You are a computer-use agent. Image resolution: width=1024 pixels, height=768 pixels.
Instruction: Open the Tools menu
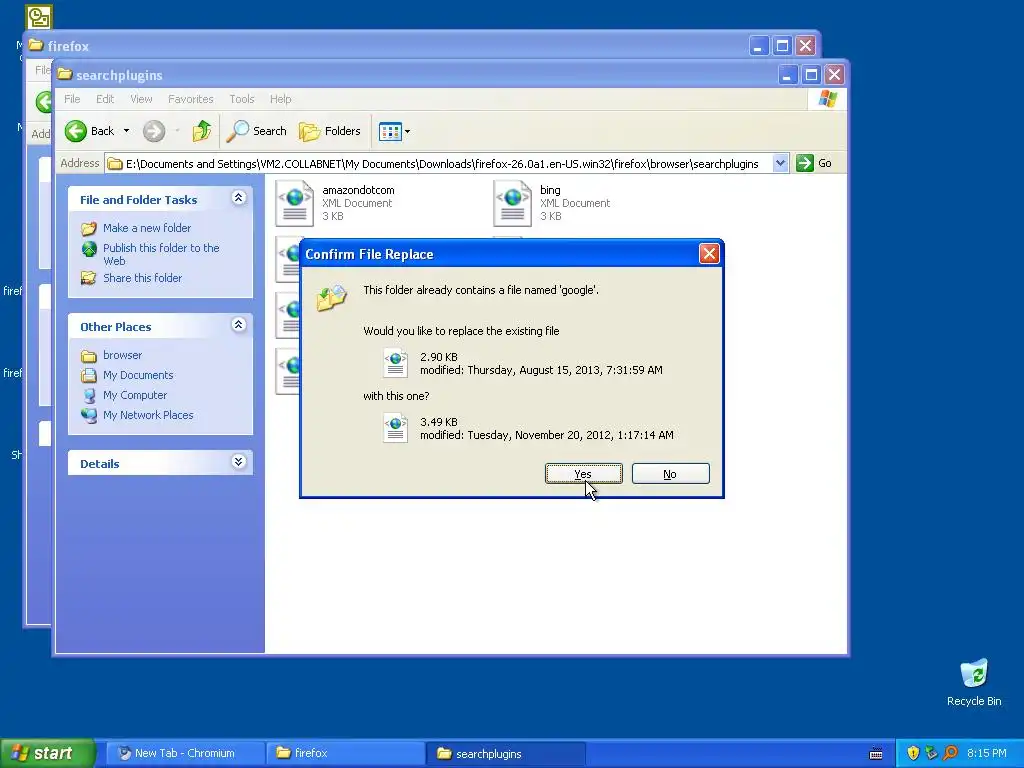point(242,99)
